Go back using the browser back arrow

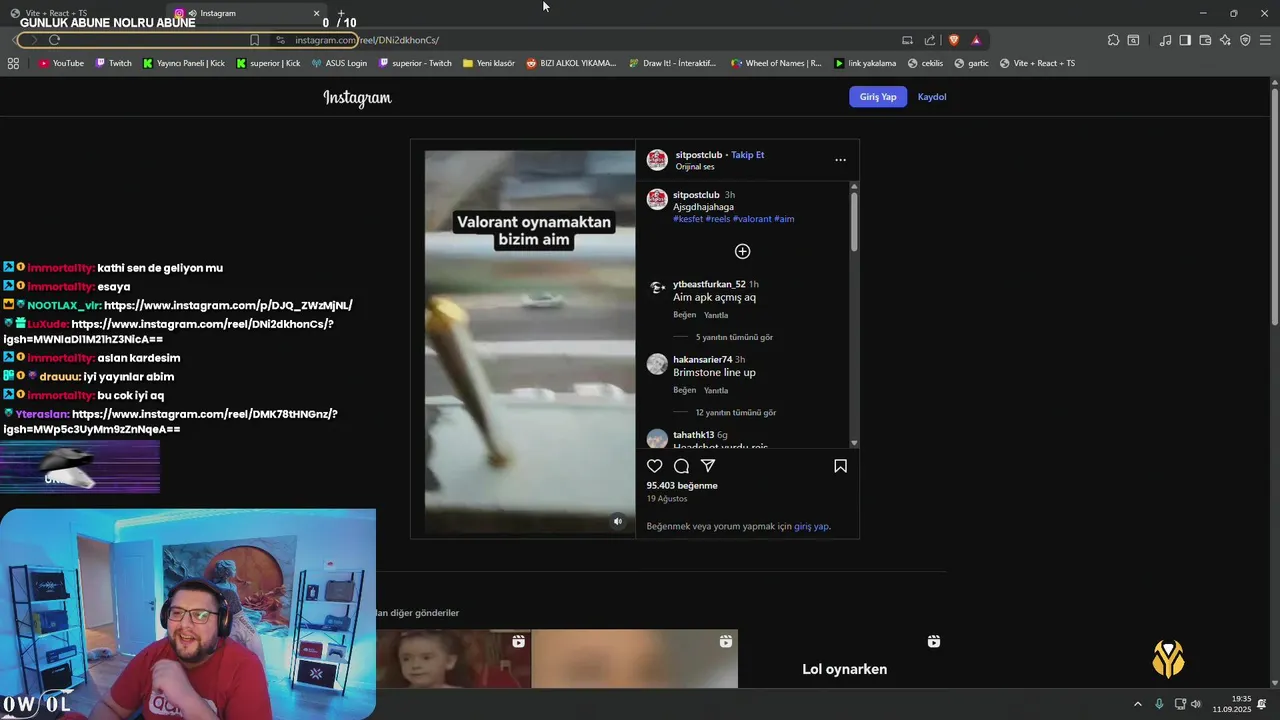[14, 40]
